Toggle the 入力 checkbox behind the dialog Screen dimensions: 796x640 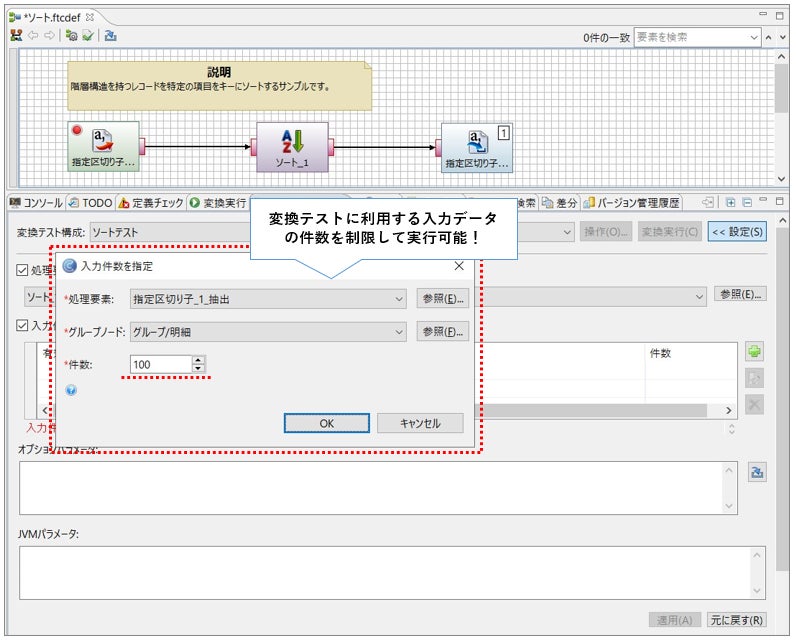tap(22, 325)
